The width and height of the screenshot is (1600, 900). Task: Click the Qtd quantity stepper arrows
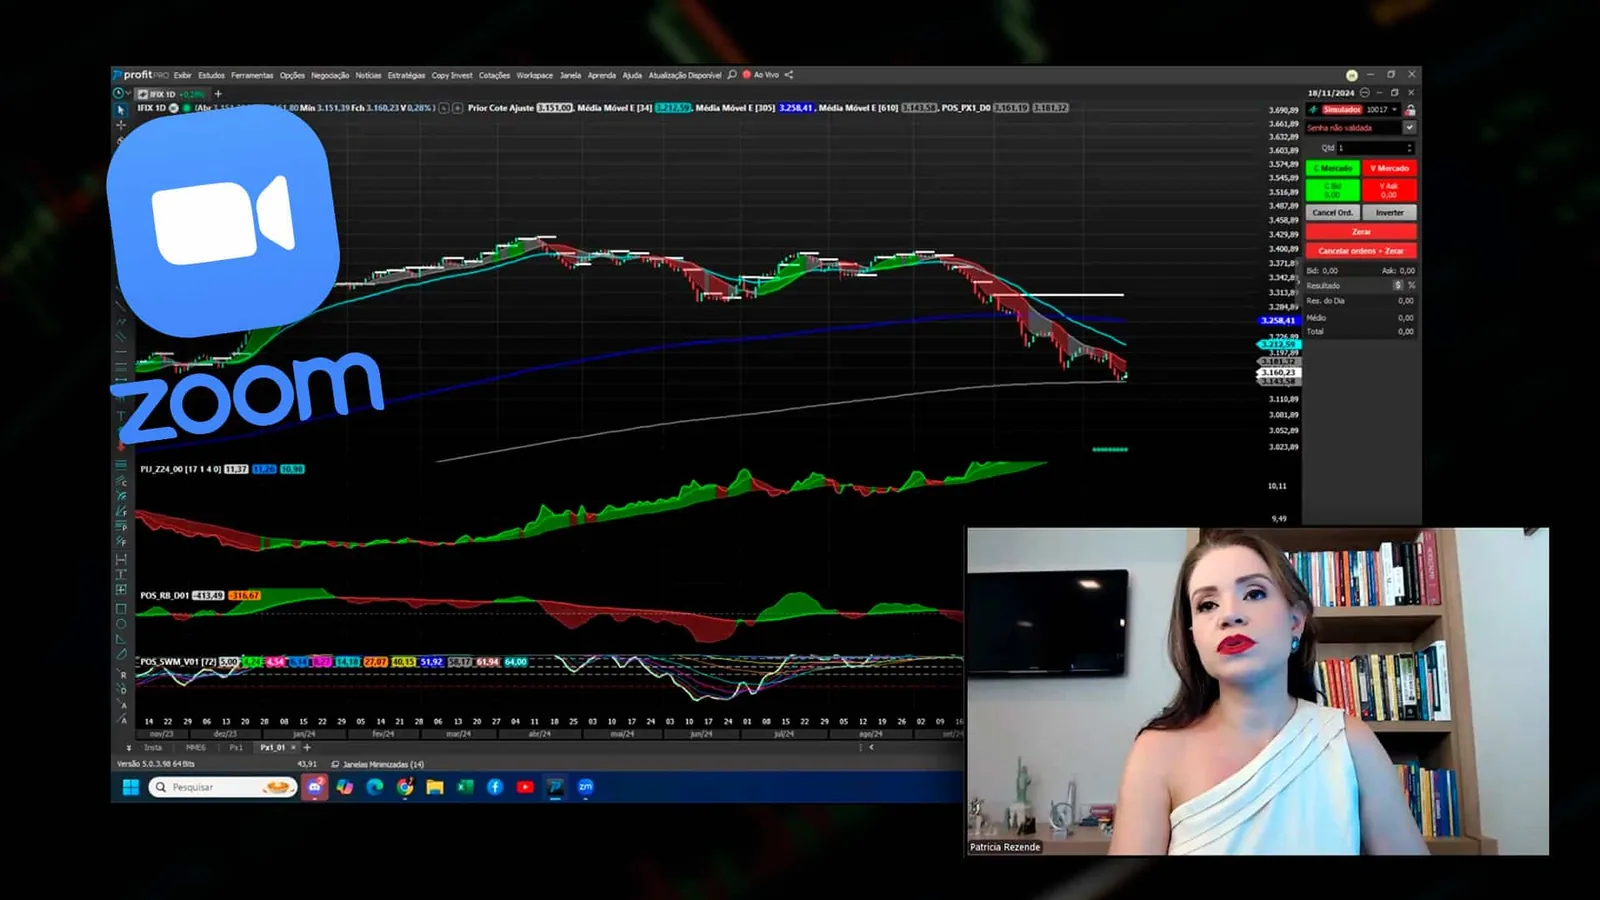click(1409, 148)
